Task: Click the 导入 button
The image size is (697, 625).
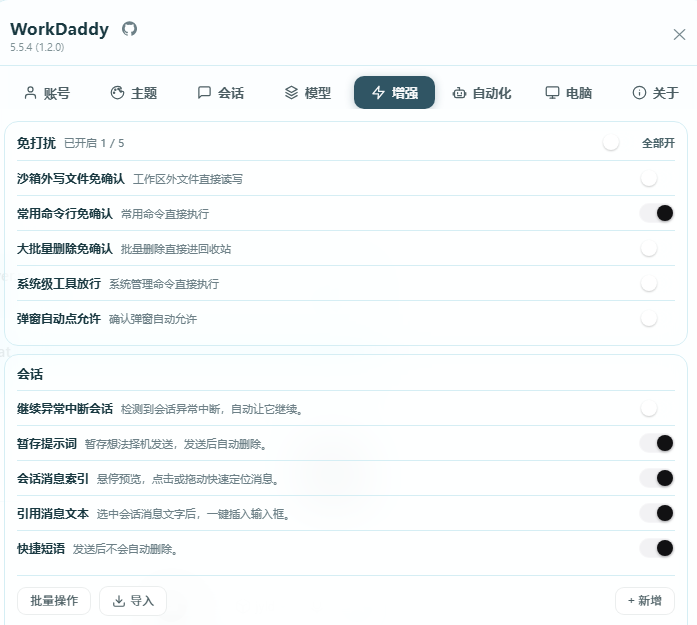Action: (x=133, y=601)
